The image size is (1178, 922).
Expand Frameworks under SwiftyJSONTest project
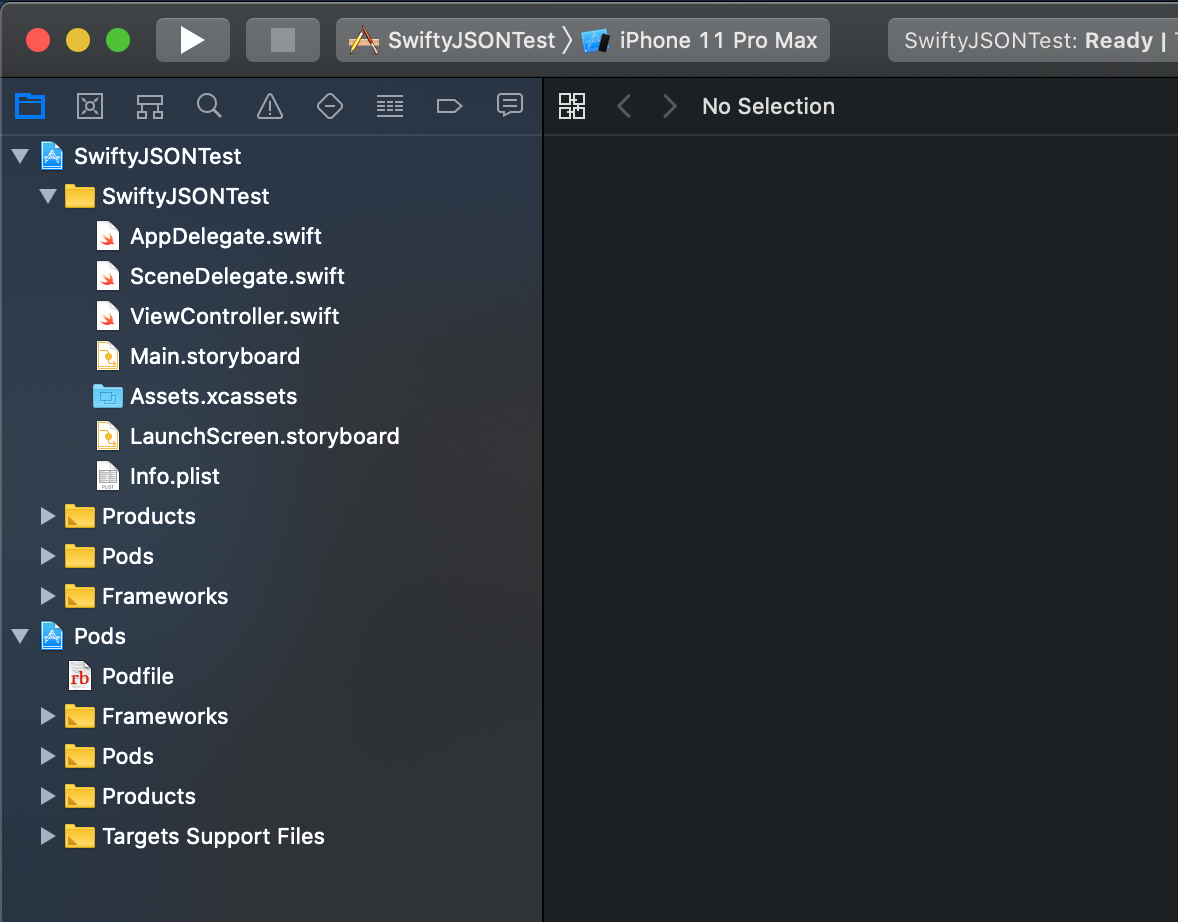[48, 596]
